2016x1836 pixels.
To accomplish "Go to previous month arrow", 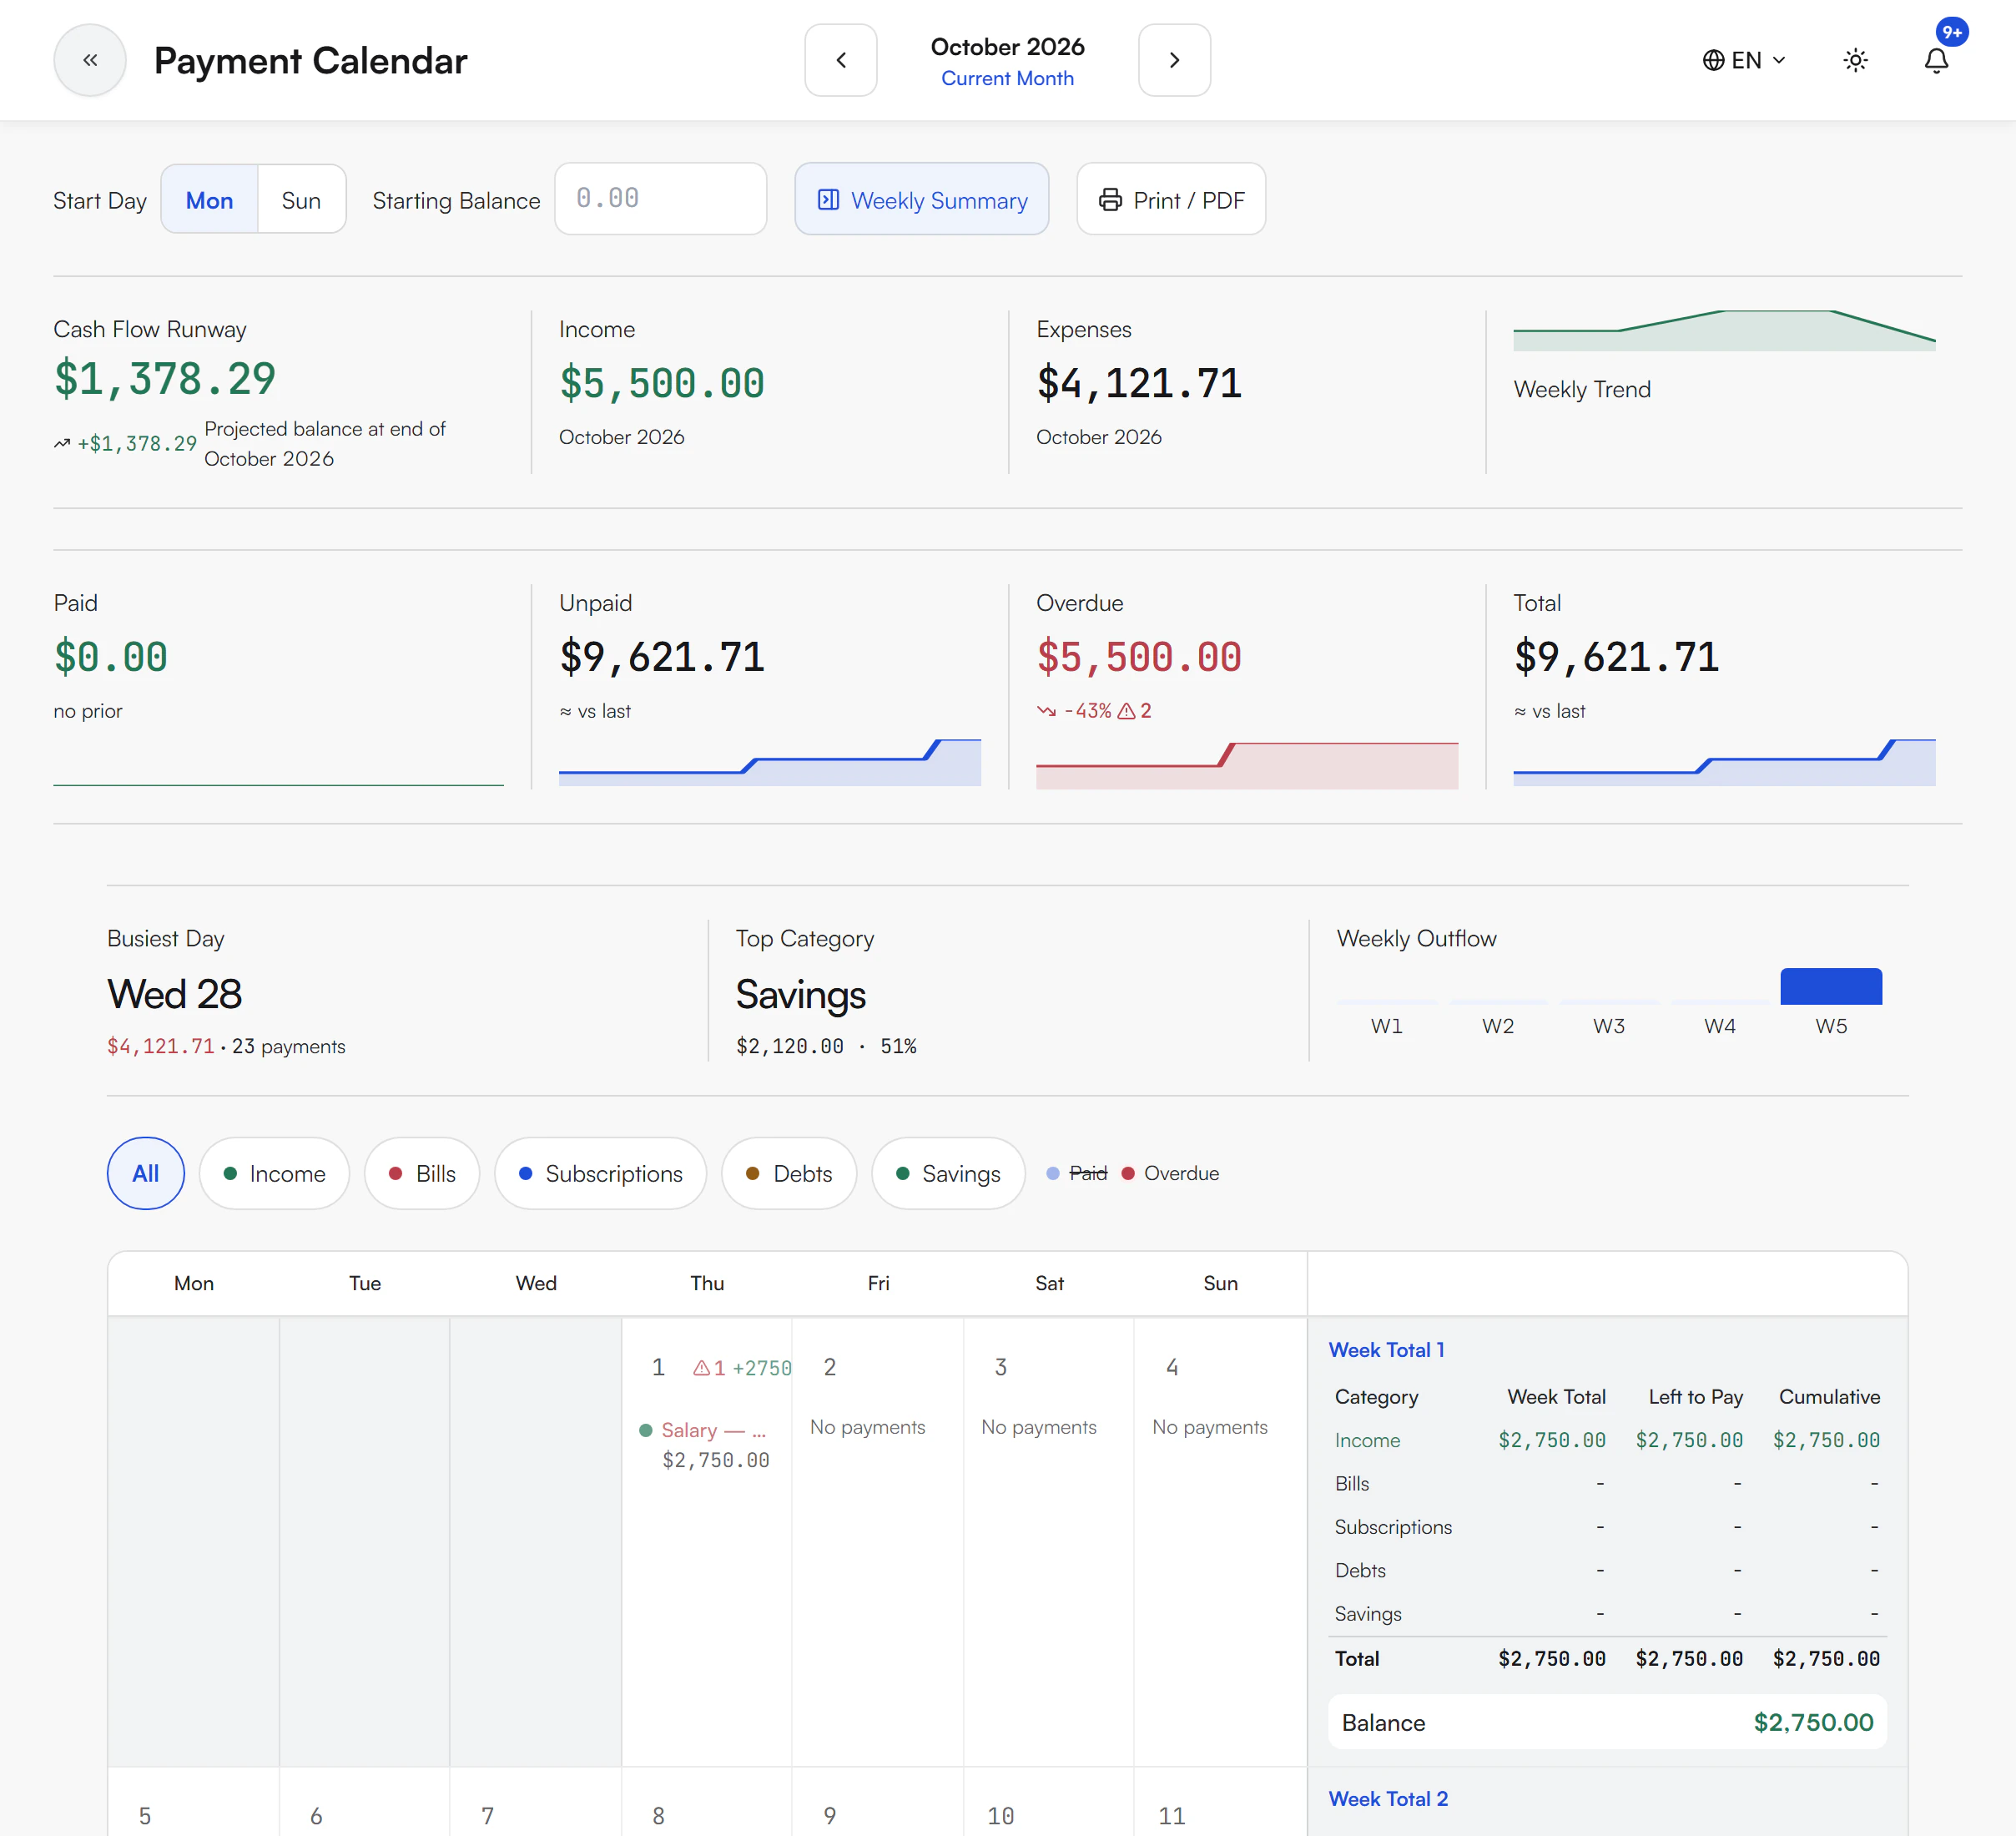I will click(841, 60).
